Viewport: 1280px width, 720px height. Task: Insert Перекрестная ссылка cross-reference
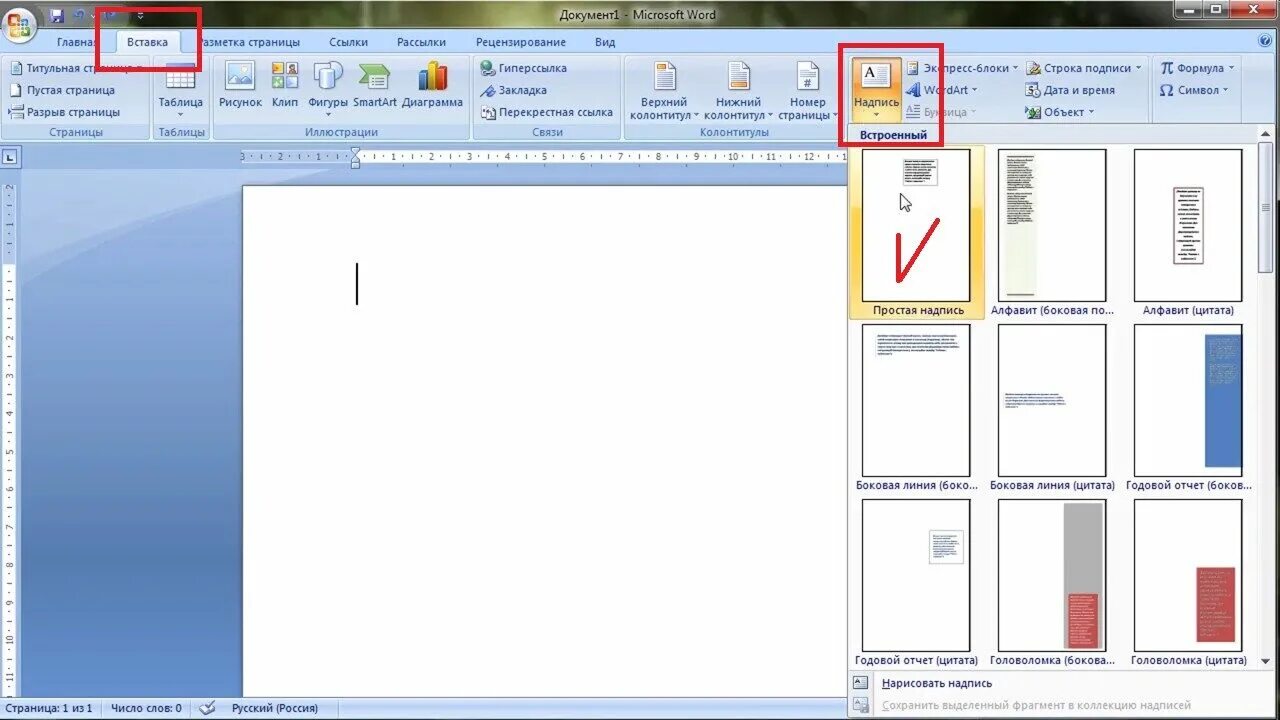coord(546,112)
